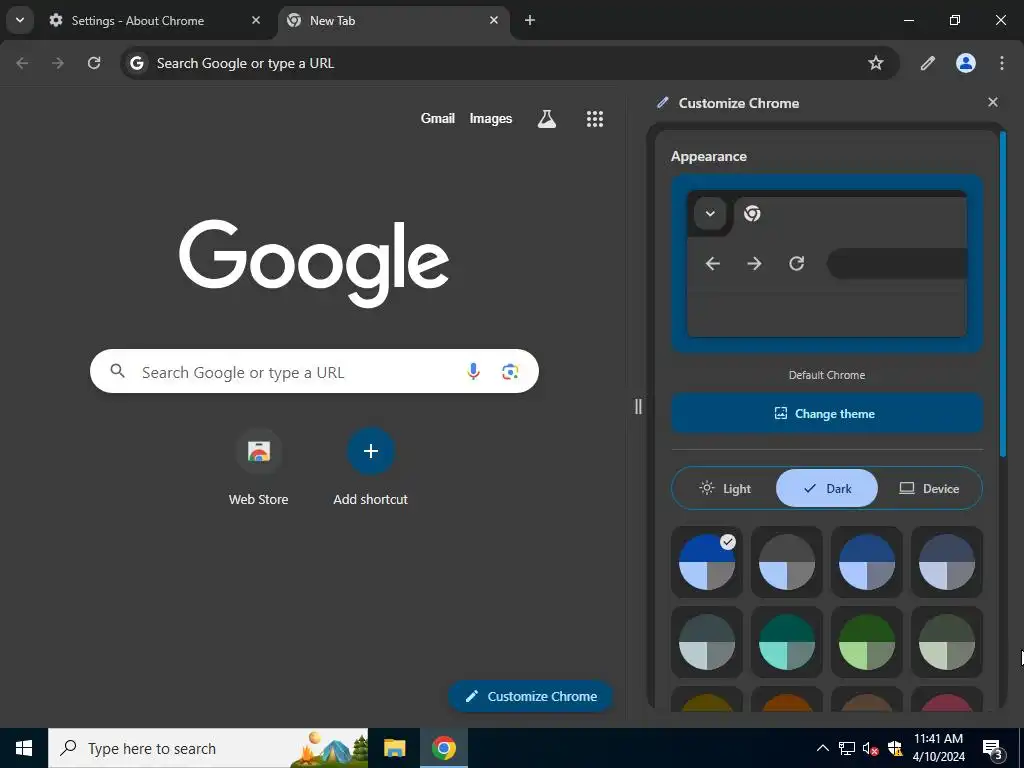This screenshot has height=768, width=1024.
Task: Pick the sage grey-green color swatch
Action: point(947,642)
